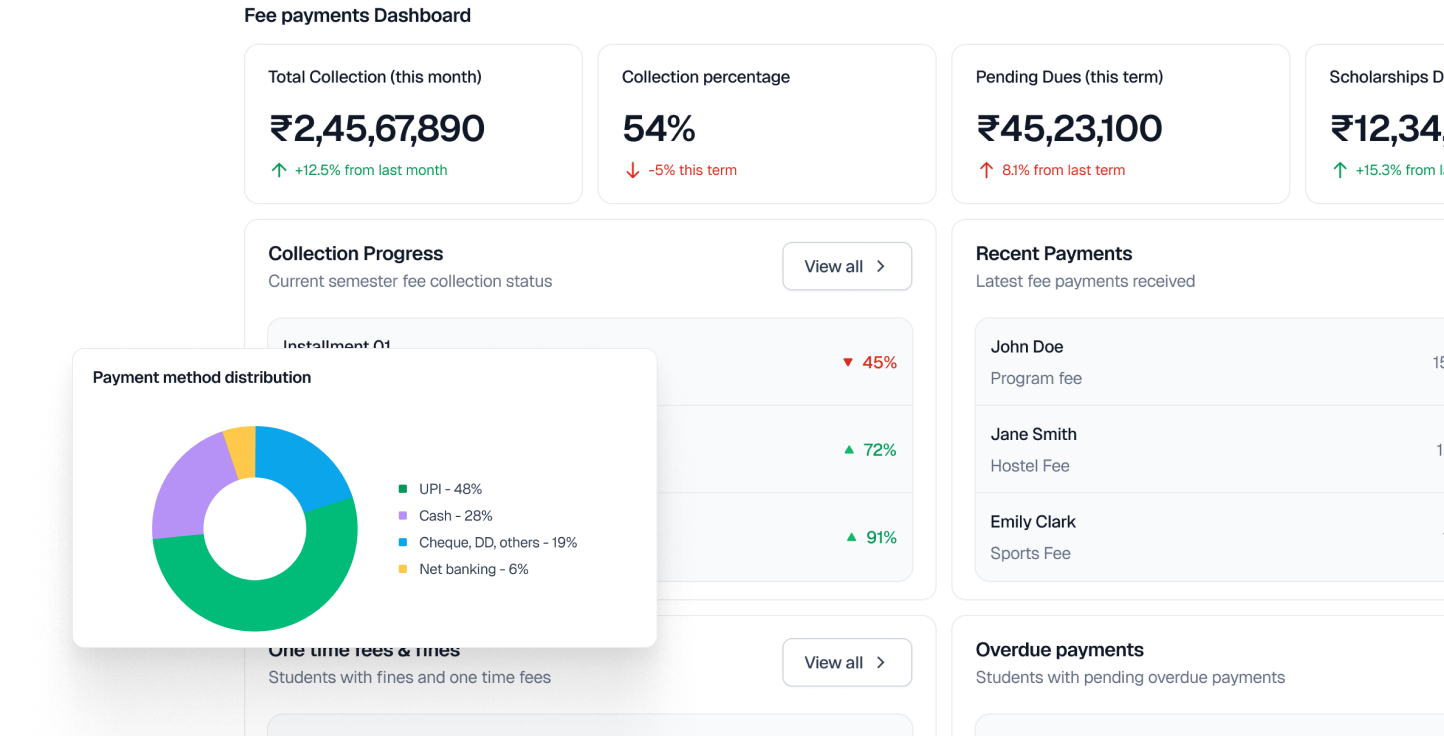Click chevron in Collection Progress View all button
The width and height of the screenshot is (1444, 736).
pyautogui.click(x=880, y=266)
